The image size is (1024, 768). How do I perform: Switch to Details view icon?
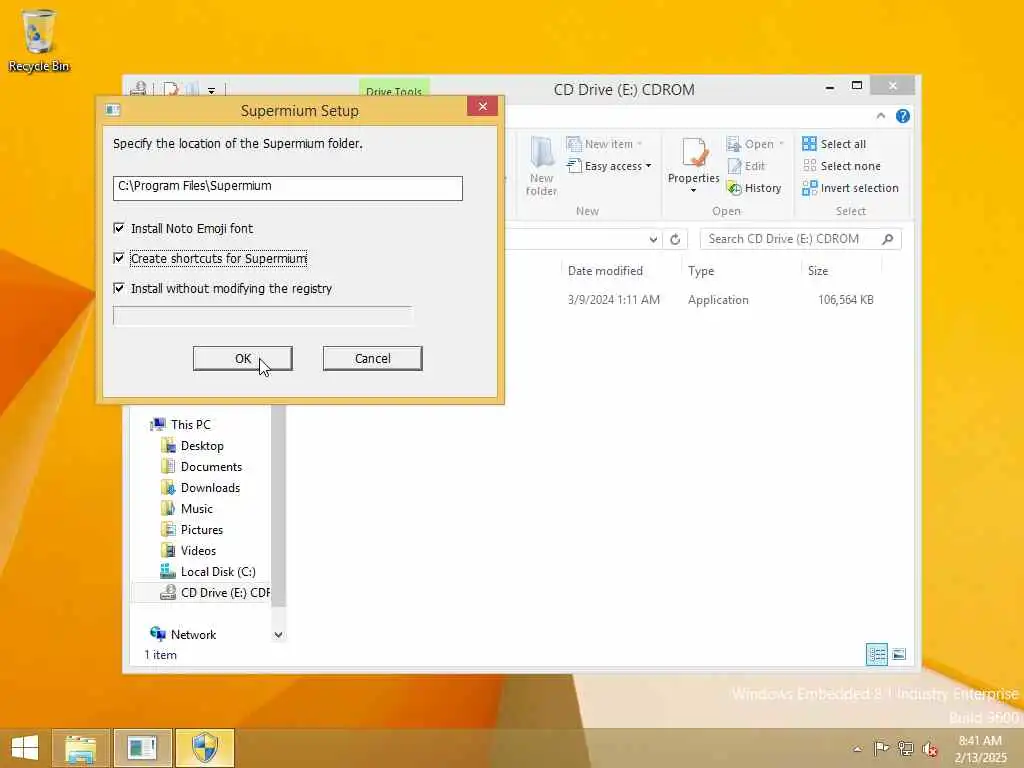tap(876, 654)
